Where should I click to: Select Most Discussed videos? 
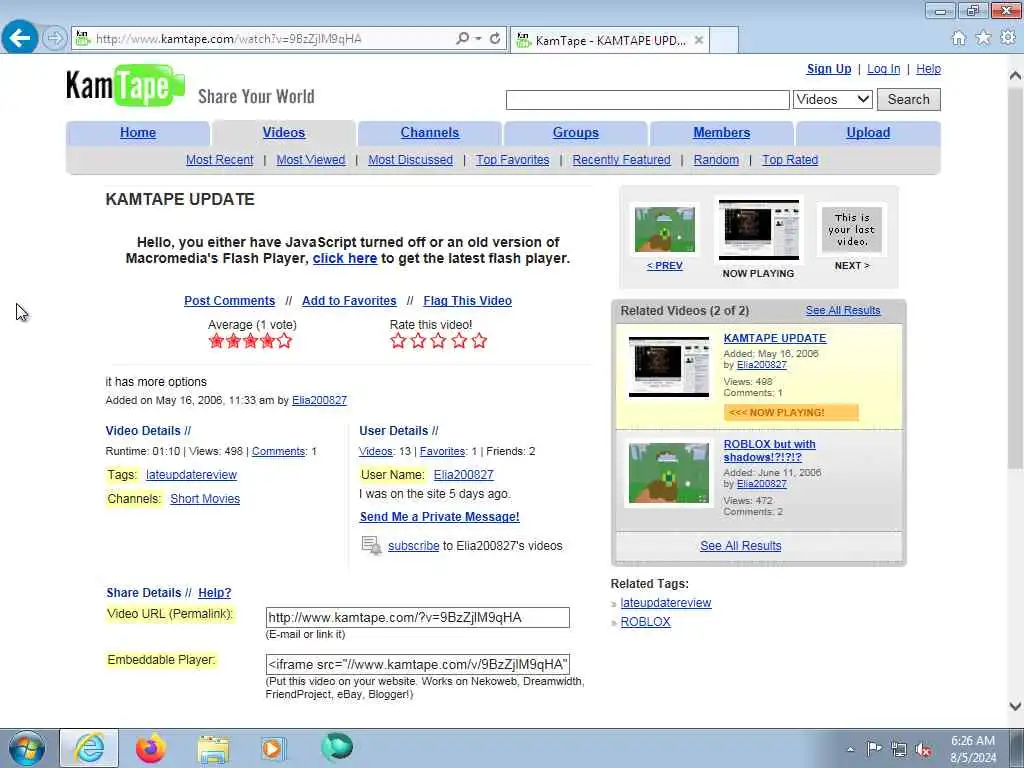point(410,160)
